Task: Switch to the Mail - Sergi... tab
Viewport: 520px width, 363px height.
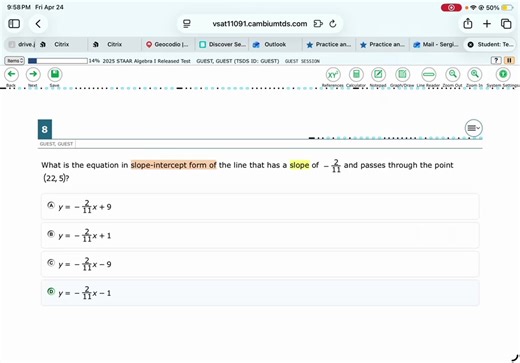Action: (436, 44)
